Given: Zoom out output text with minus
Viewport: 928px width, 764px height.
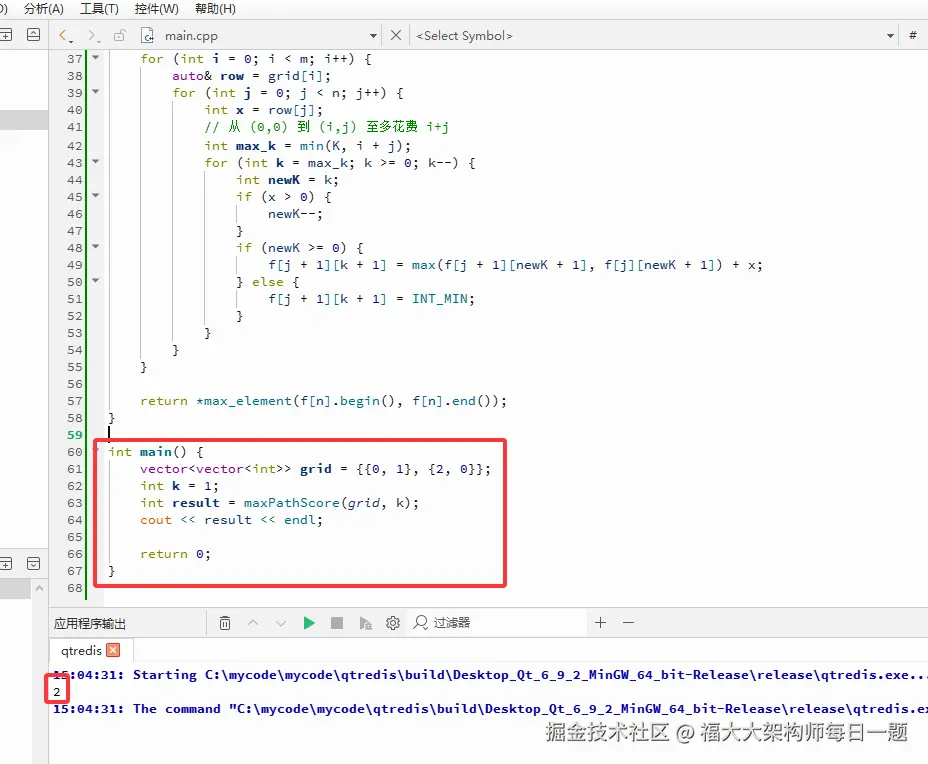Looking at the screenshot, I should (629, 623).
